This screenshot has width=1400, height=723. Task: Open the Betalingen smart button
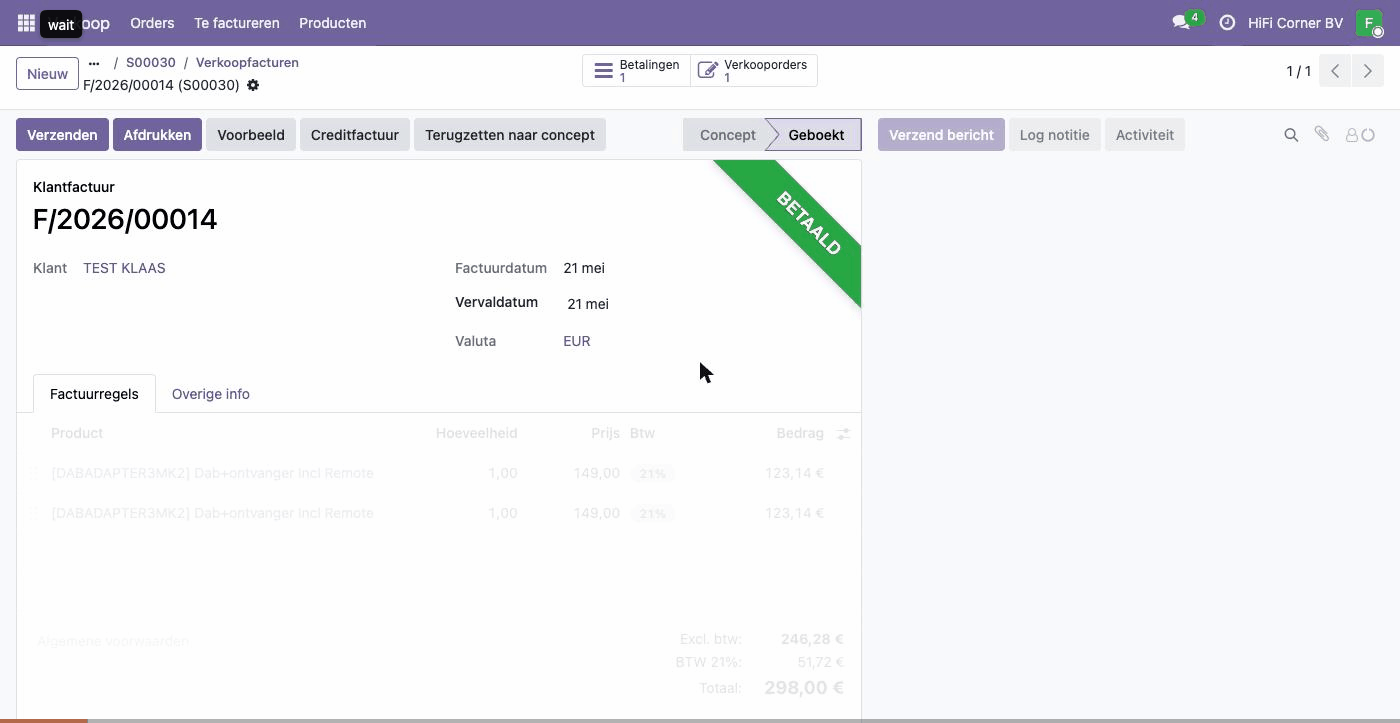636,71
